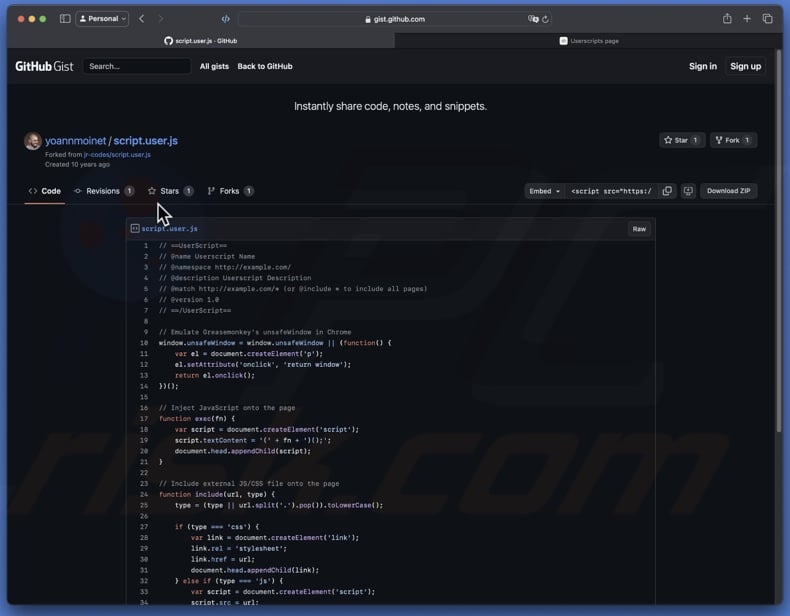Viewport: 790px width, 616px height.
Task: Click the '// ==UserScript==' comment line
Action: coord(193,246)
